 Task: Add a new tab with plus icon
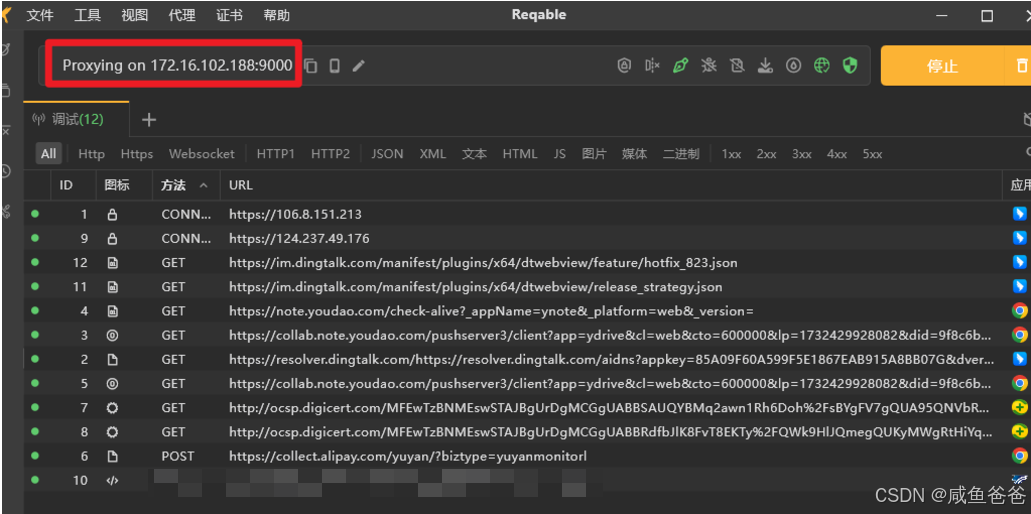149,120
